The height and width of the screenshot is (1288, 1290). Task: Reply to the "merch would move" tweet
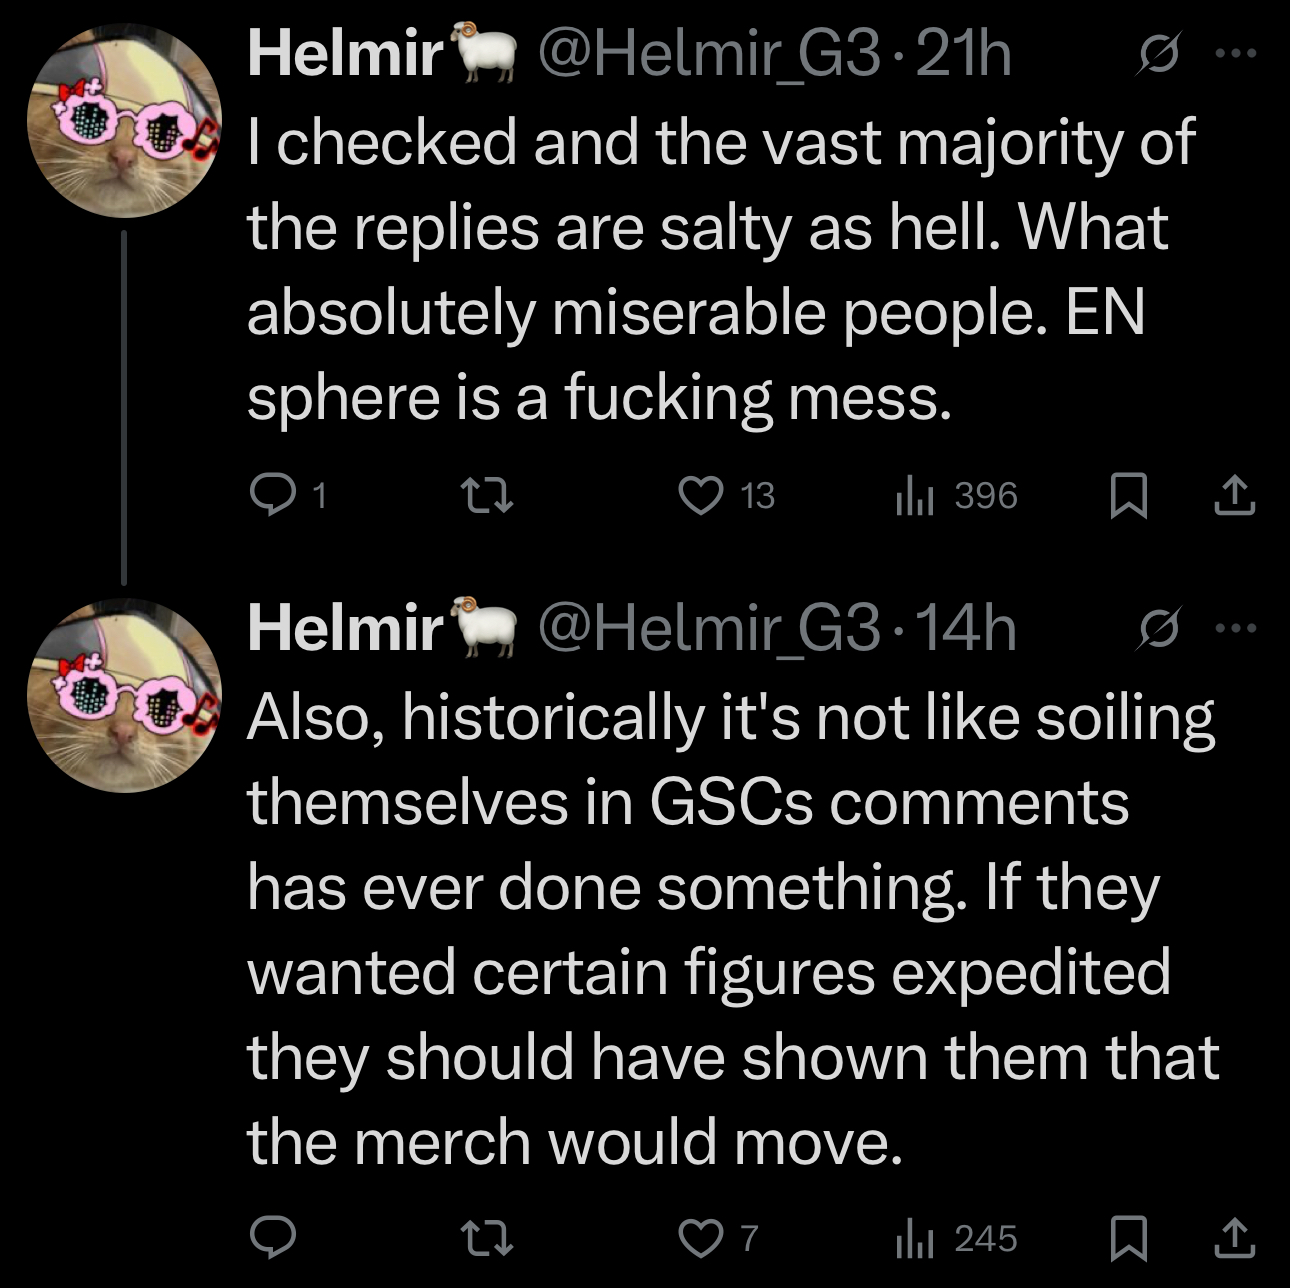270,1239
